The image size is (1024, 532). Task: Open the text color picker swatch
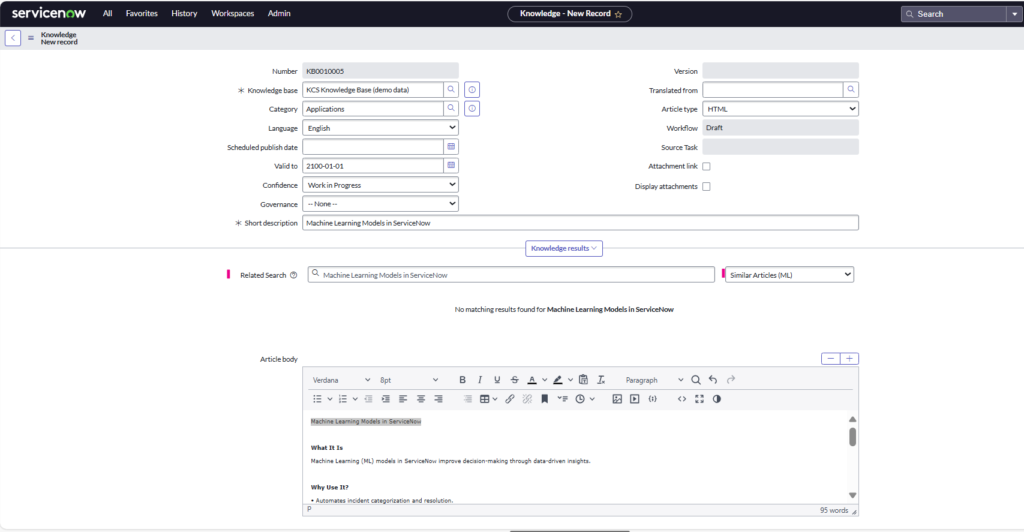click(531, 380)
